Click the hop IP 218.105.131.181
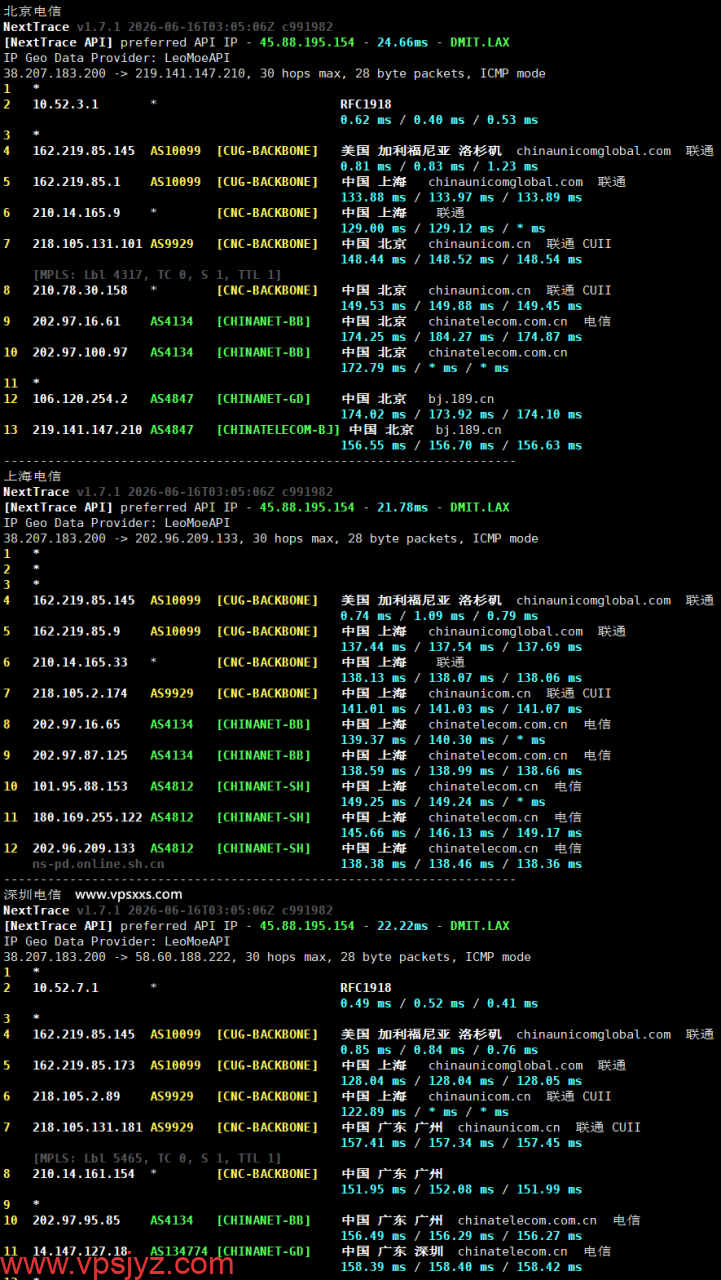721x1280 pixels. [88, 1127]
